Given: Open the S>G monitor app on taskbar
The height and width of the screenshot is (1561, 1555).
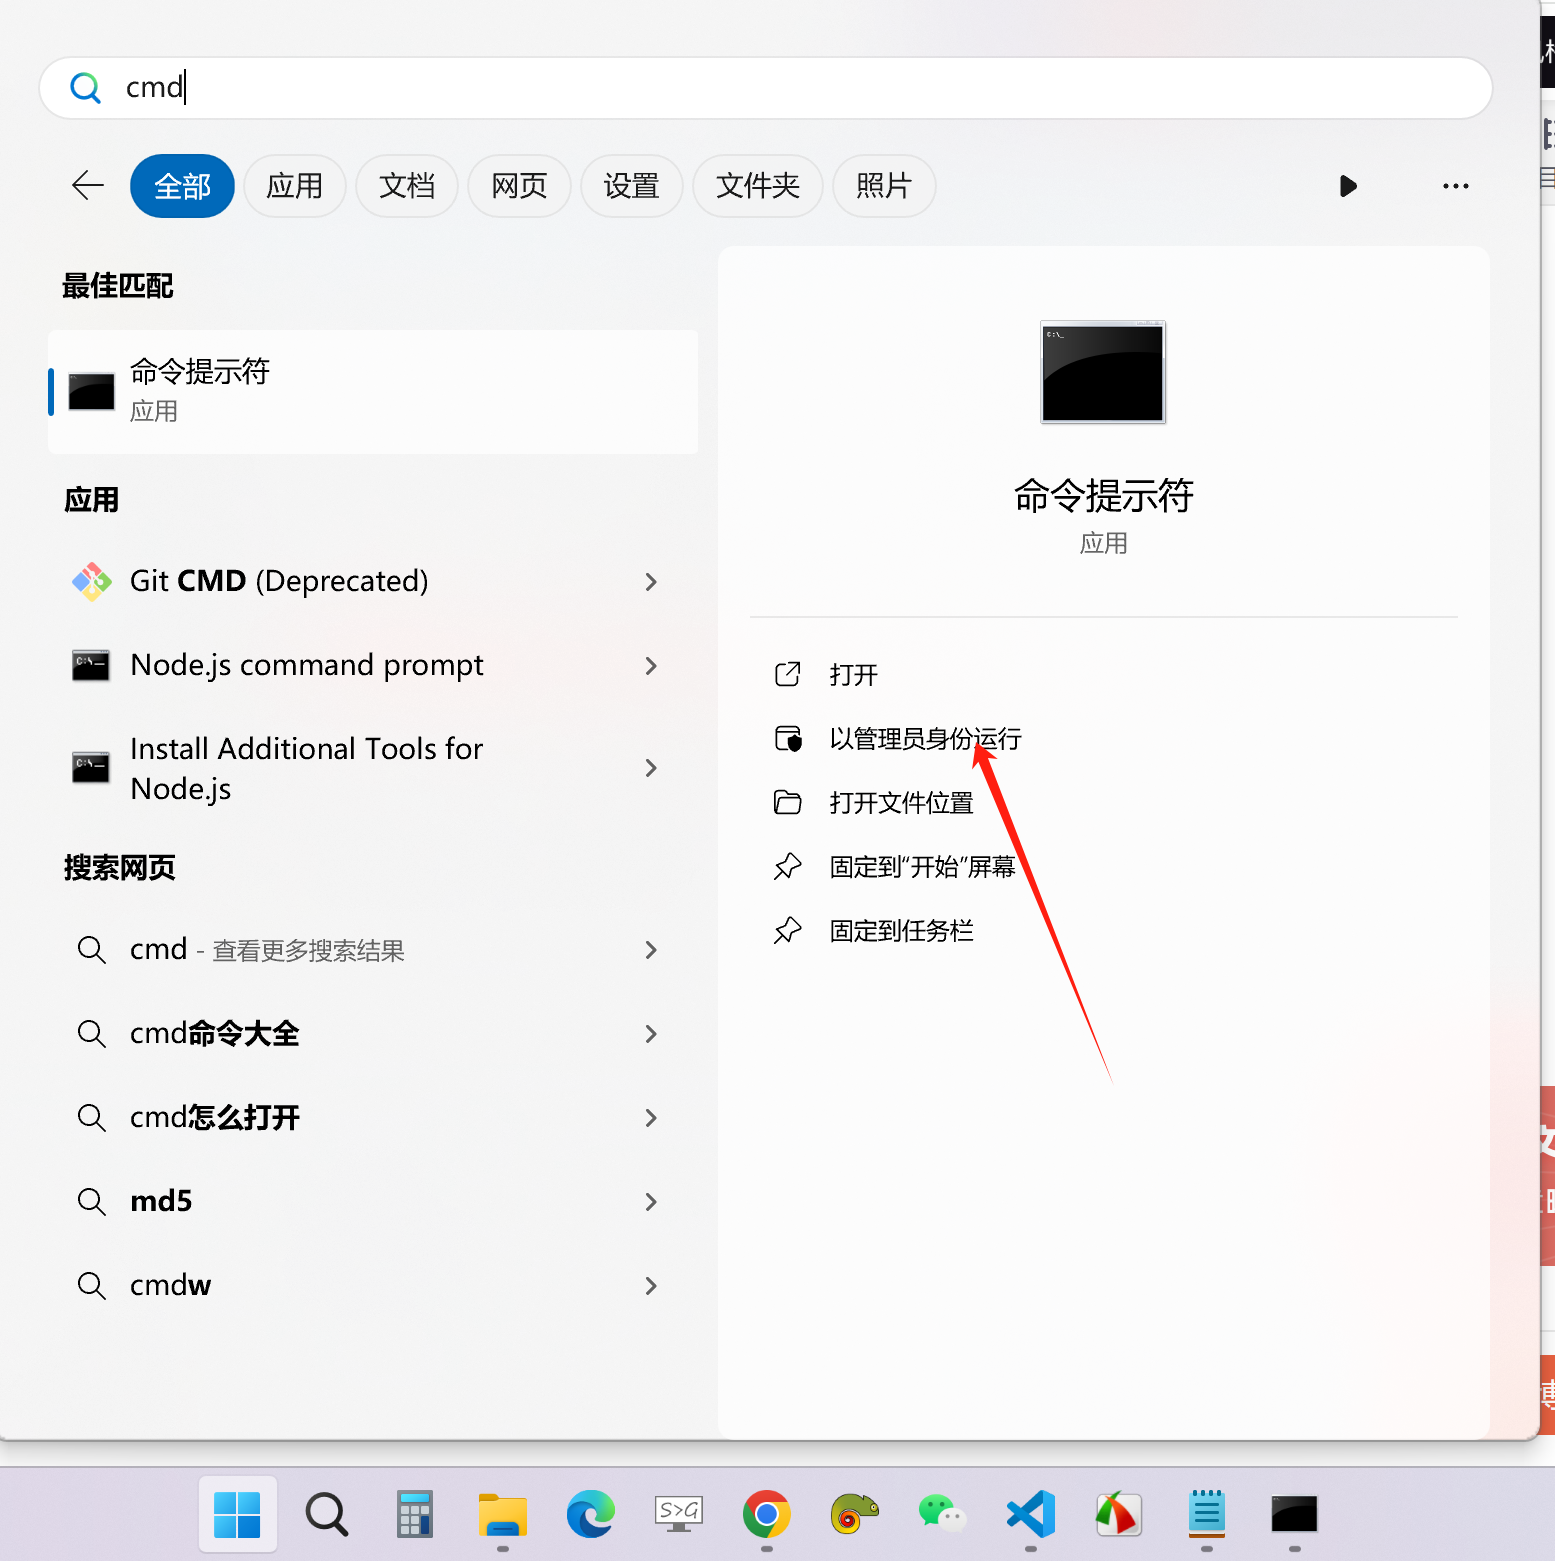Looking at the screenshot, I should pyautogui.click(x=678, y=1514).
